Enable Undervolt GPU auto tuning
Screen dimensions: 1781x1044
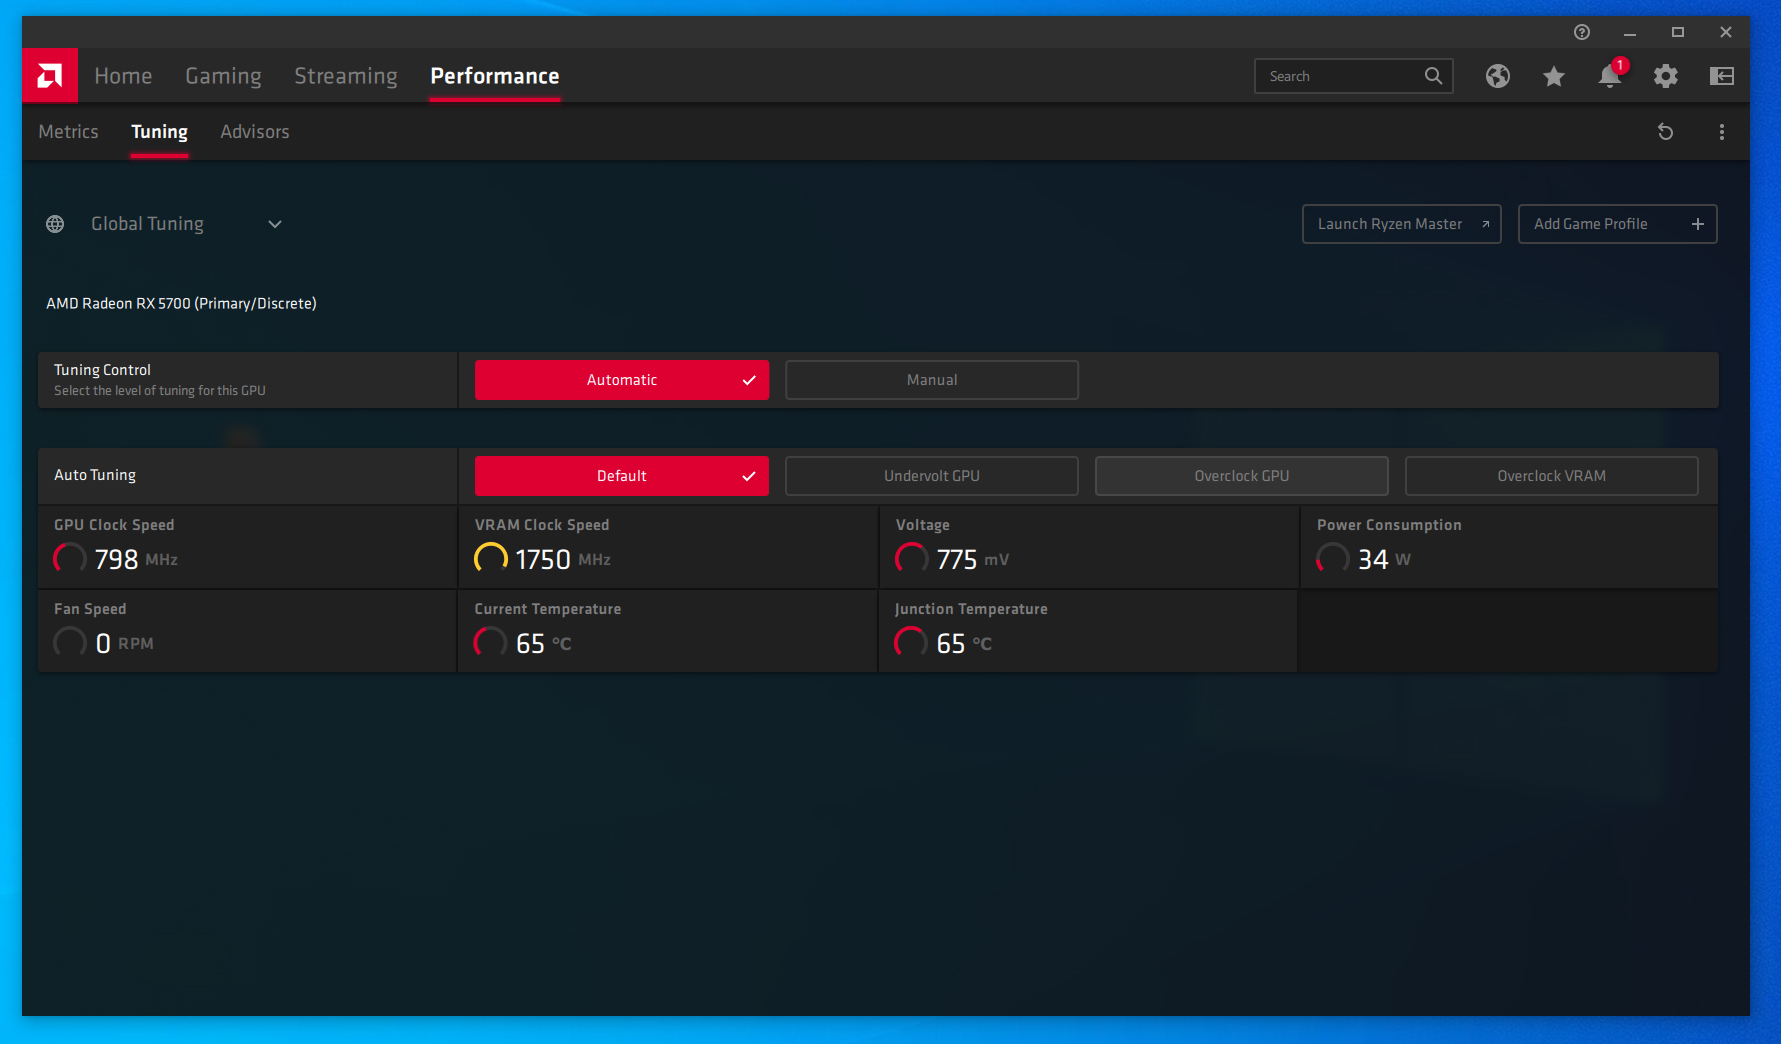tap(931, 476)
